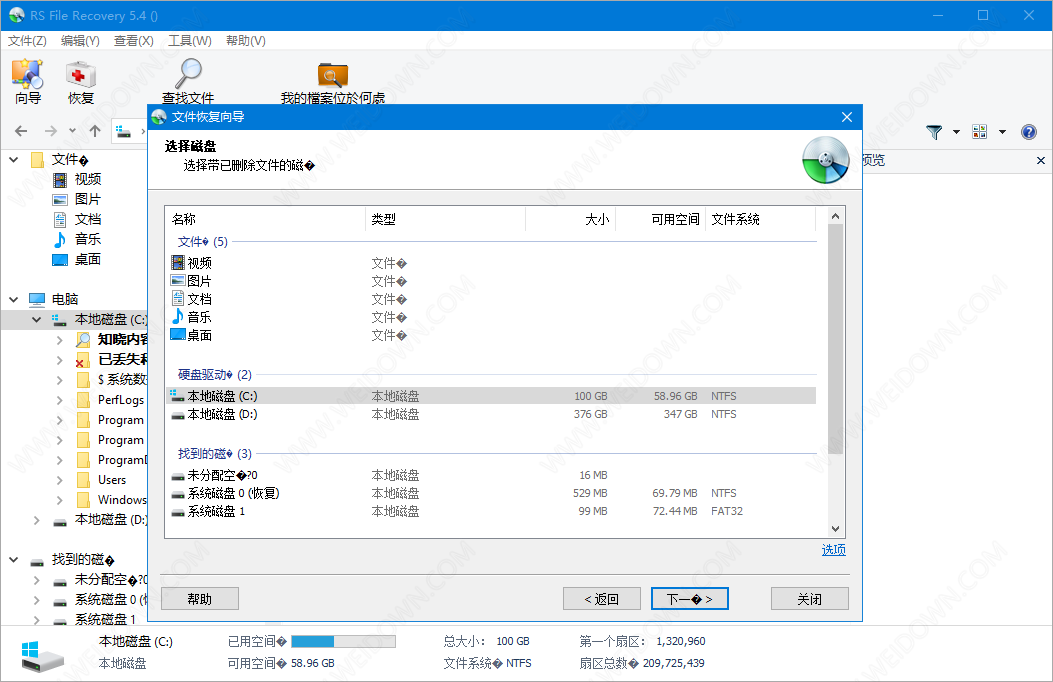Click the 向导 wizard toolbar icon

pos(27,75)
